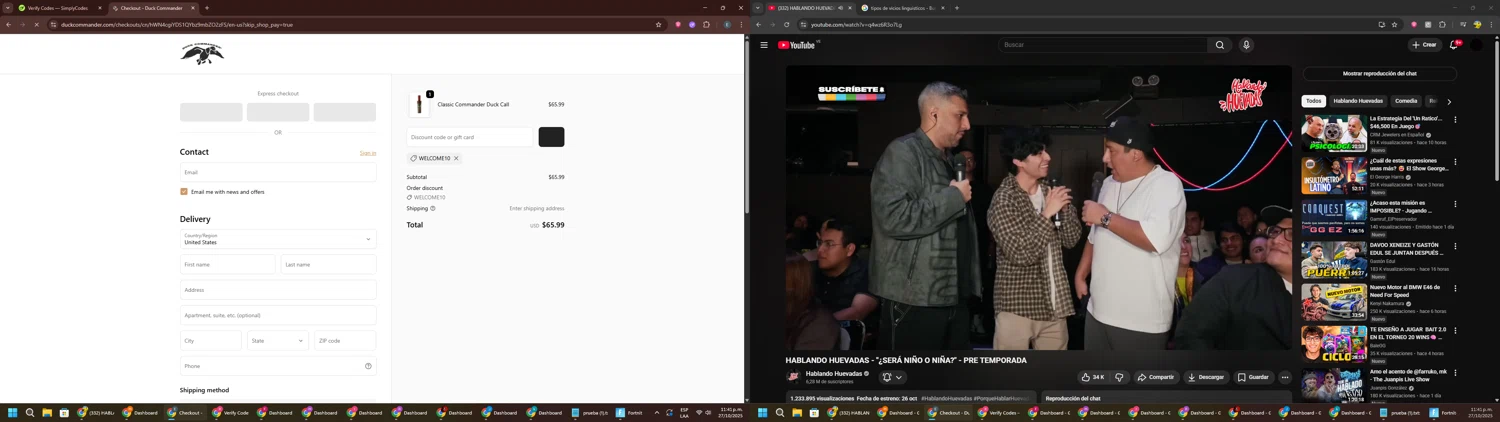This screenshot has width=1500, height=422.
Task: Reload the YouTube page
Action: pos(786,25)
